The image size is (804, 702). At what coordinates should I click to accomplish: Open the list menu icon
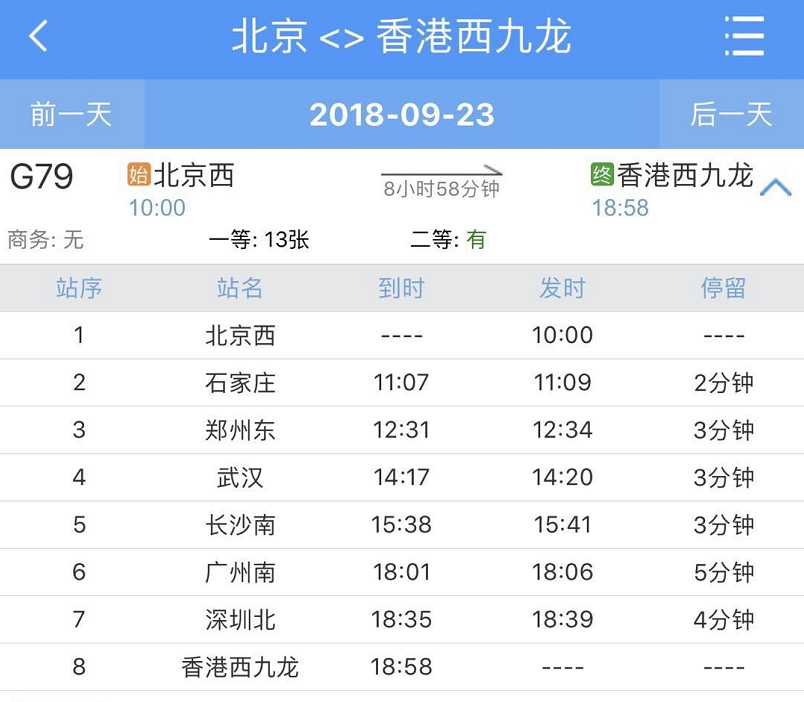click(744, 38)
